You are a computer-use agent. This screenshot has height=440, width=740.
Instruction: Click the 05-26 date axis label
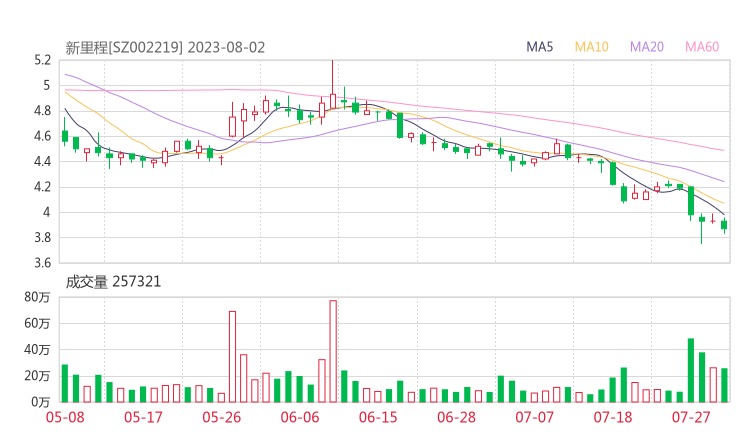pos(221,417)
